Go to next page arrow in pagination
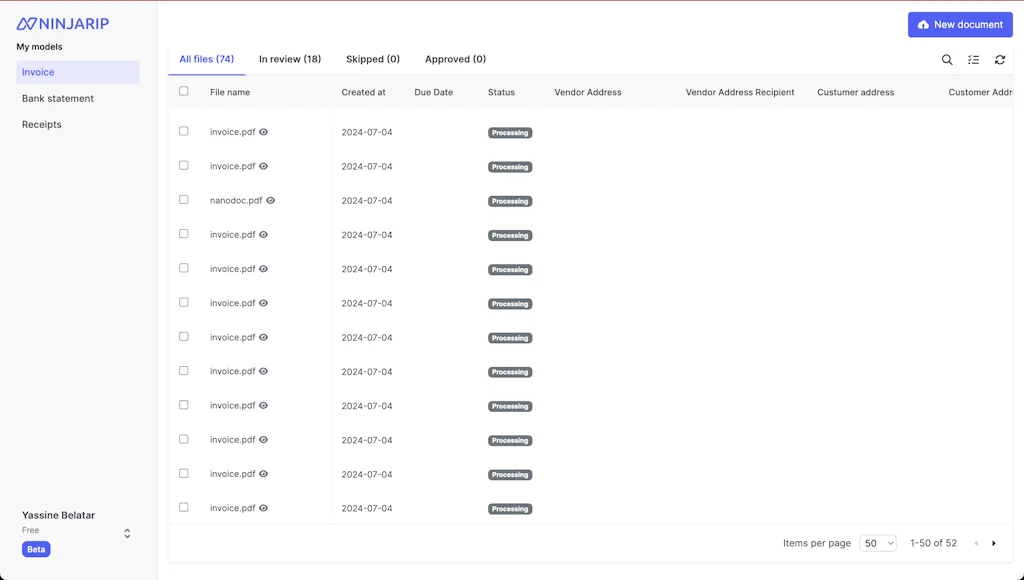Screen dimensions: 1024x580 994,543
